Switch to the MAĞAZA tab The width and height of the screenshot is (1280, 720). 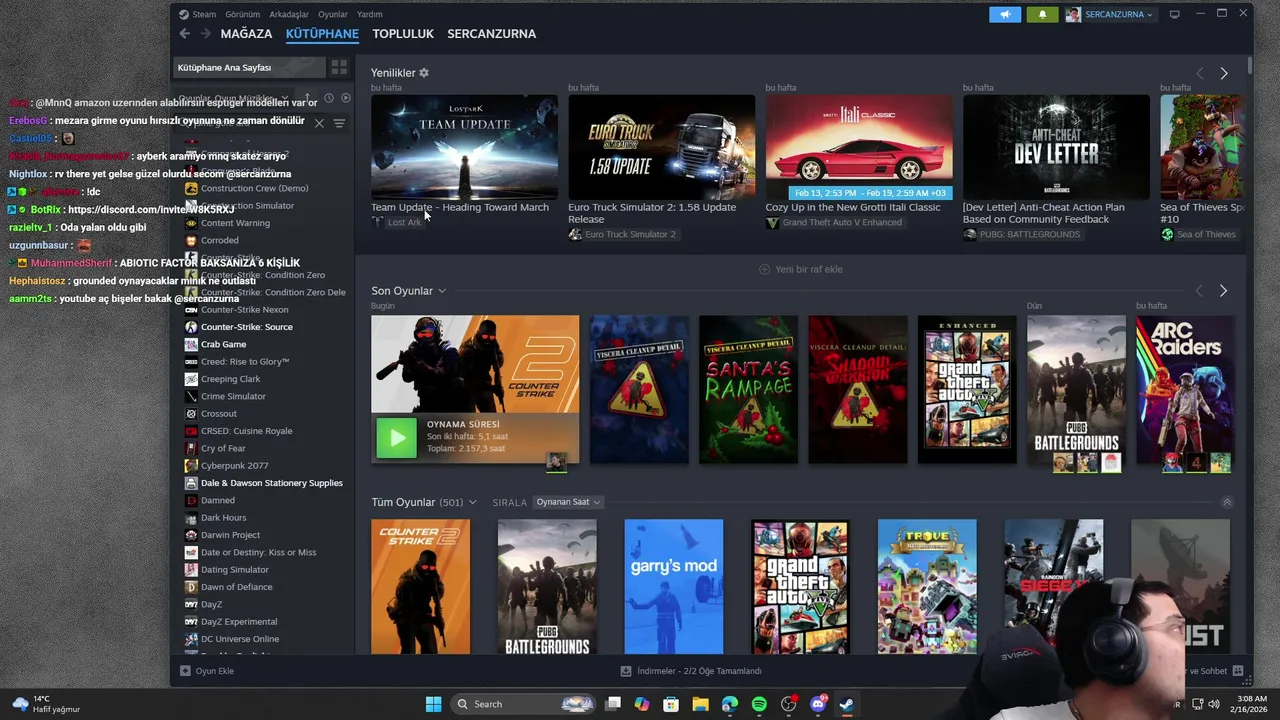tap(246, 34)
